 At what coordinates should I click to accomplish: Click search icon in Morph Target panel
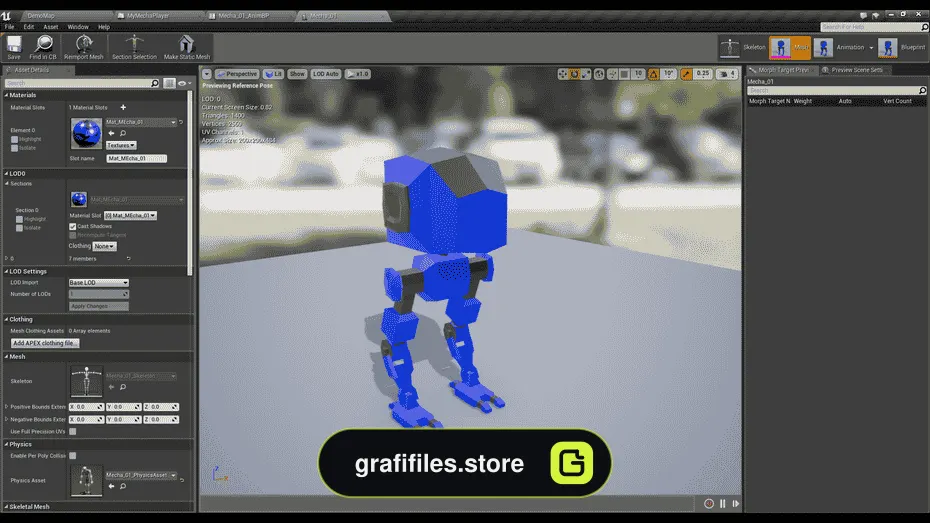(x=922, y=91)
